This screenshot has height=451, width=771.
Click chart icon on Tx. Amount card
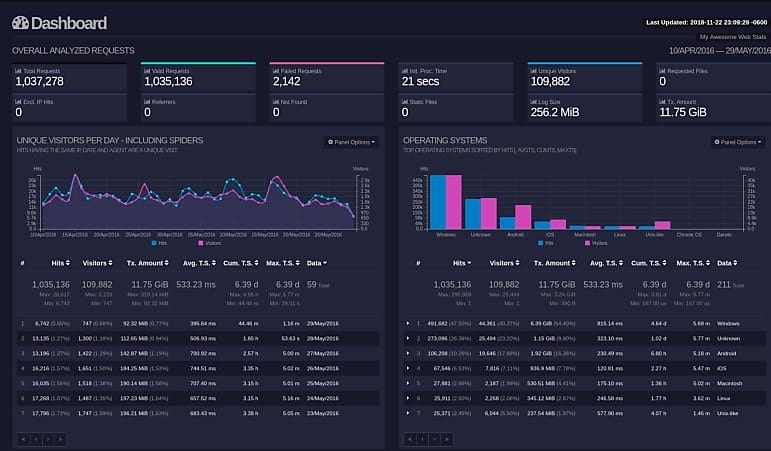[662, 102]
